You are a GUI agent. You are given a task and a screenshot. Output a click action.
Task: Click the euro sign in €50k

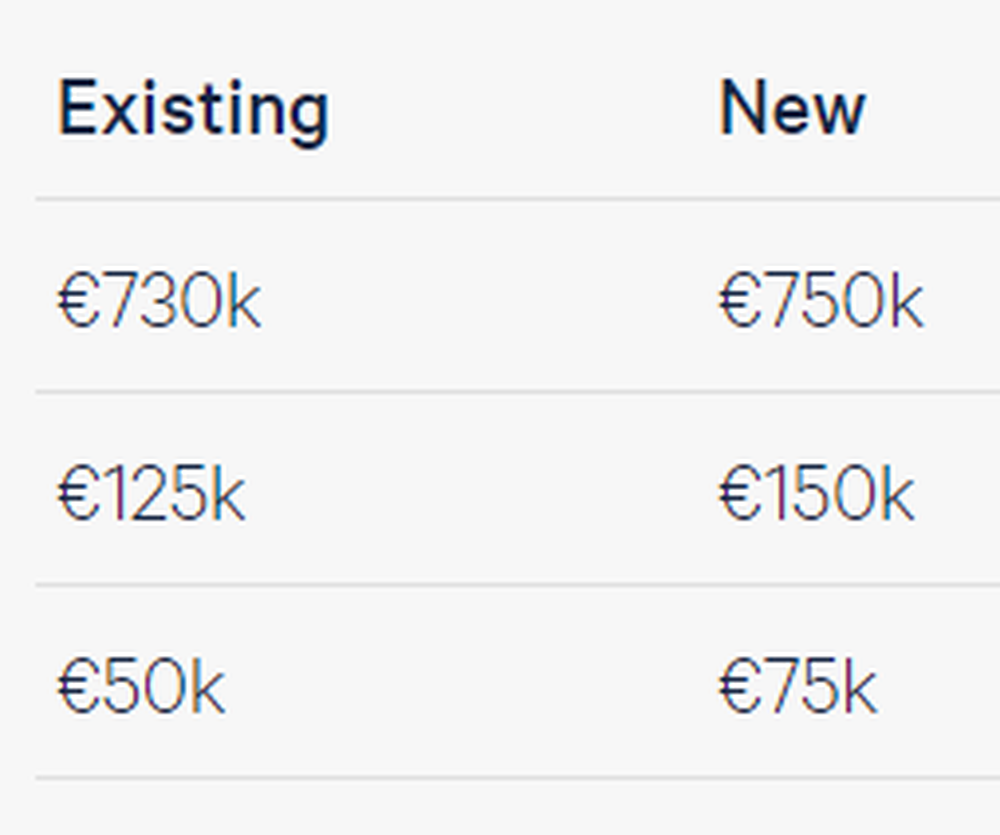78,686
